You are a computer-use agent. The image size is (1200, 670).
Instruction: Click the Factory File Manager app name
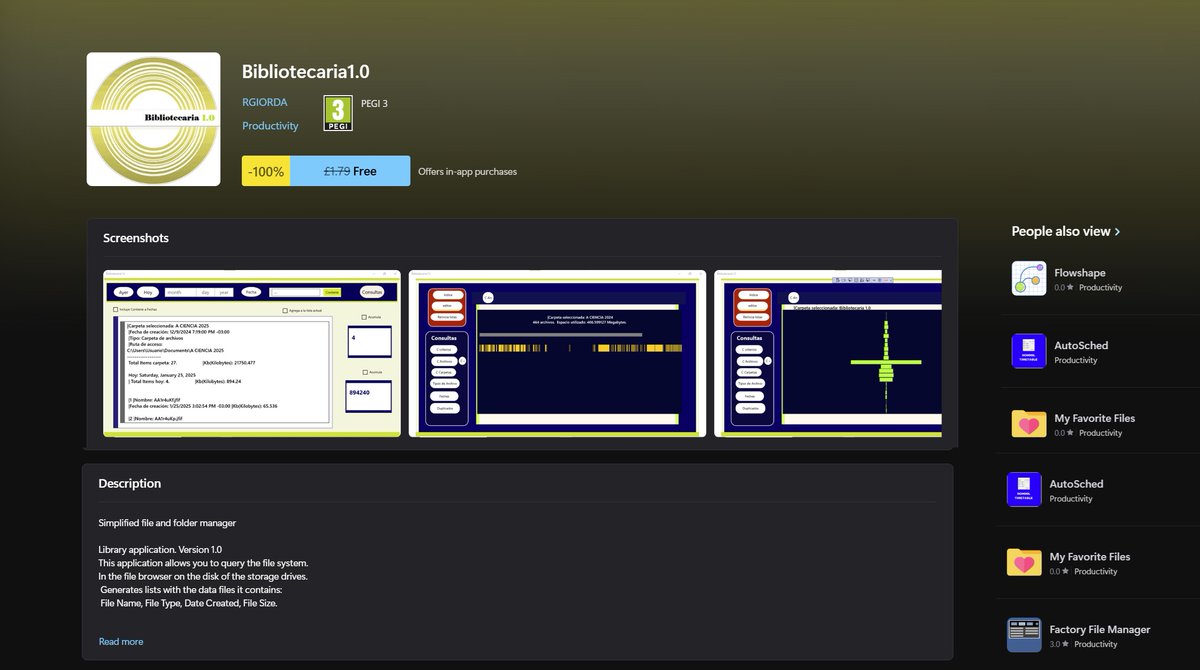click(x=1100, y=629)
